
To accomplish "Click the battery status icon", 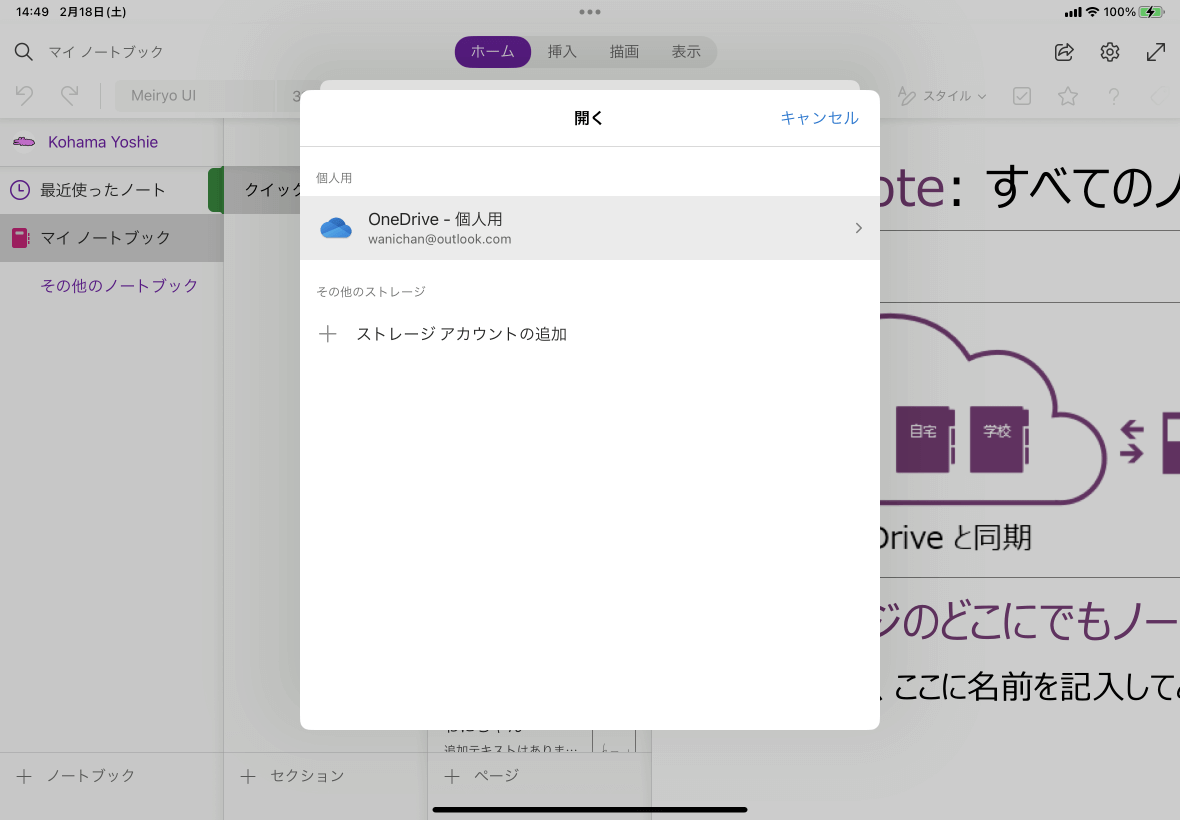I will tap(1151, 12).
